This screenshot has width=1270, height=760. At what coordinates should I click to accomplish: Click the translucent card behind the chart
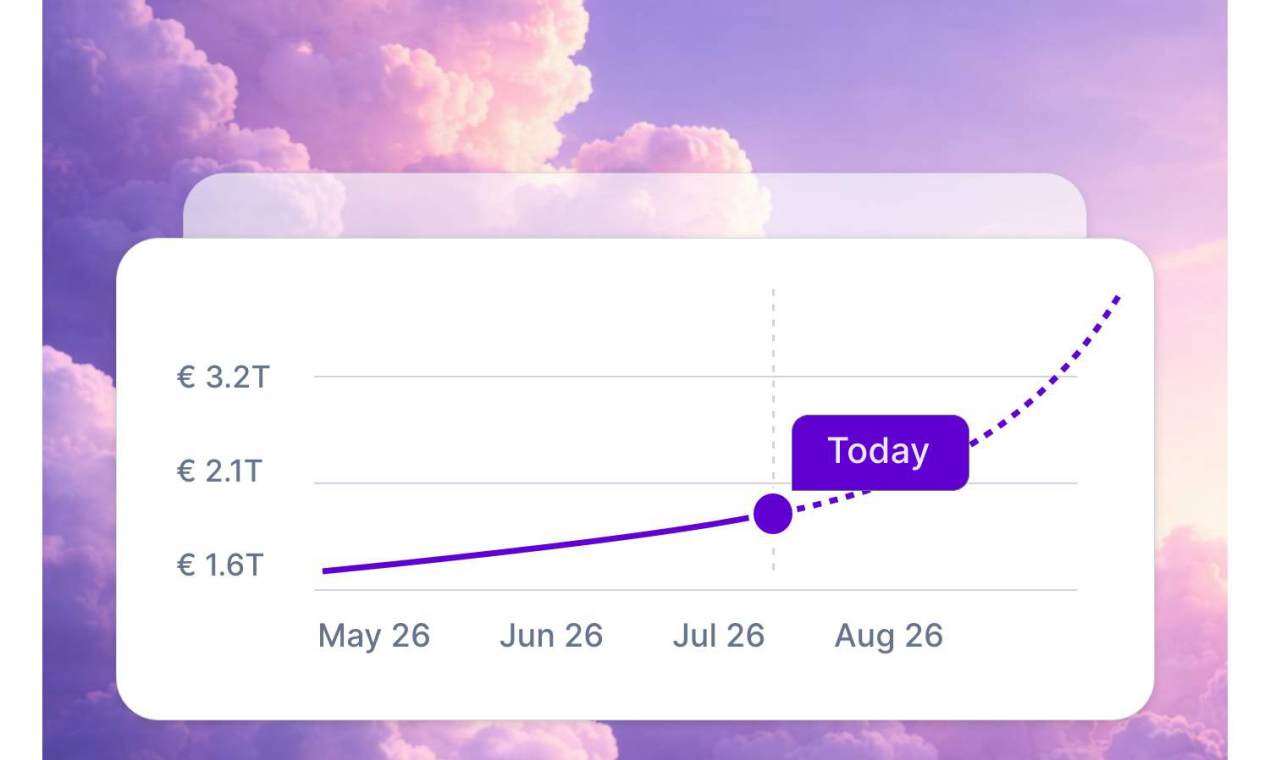[634, 205]
